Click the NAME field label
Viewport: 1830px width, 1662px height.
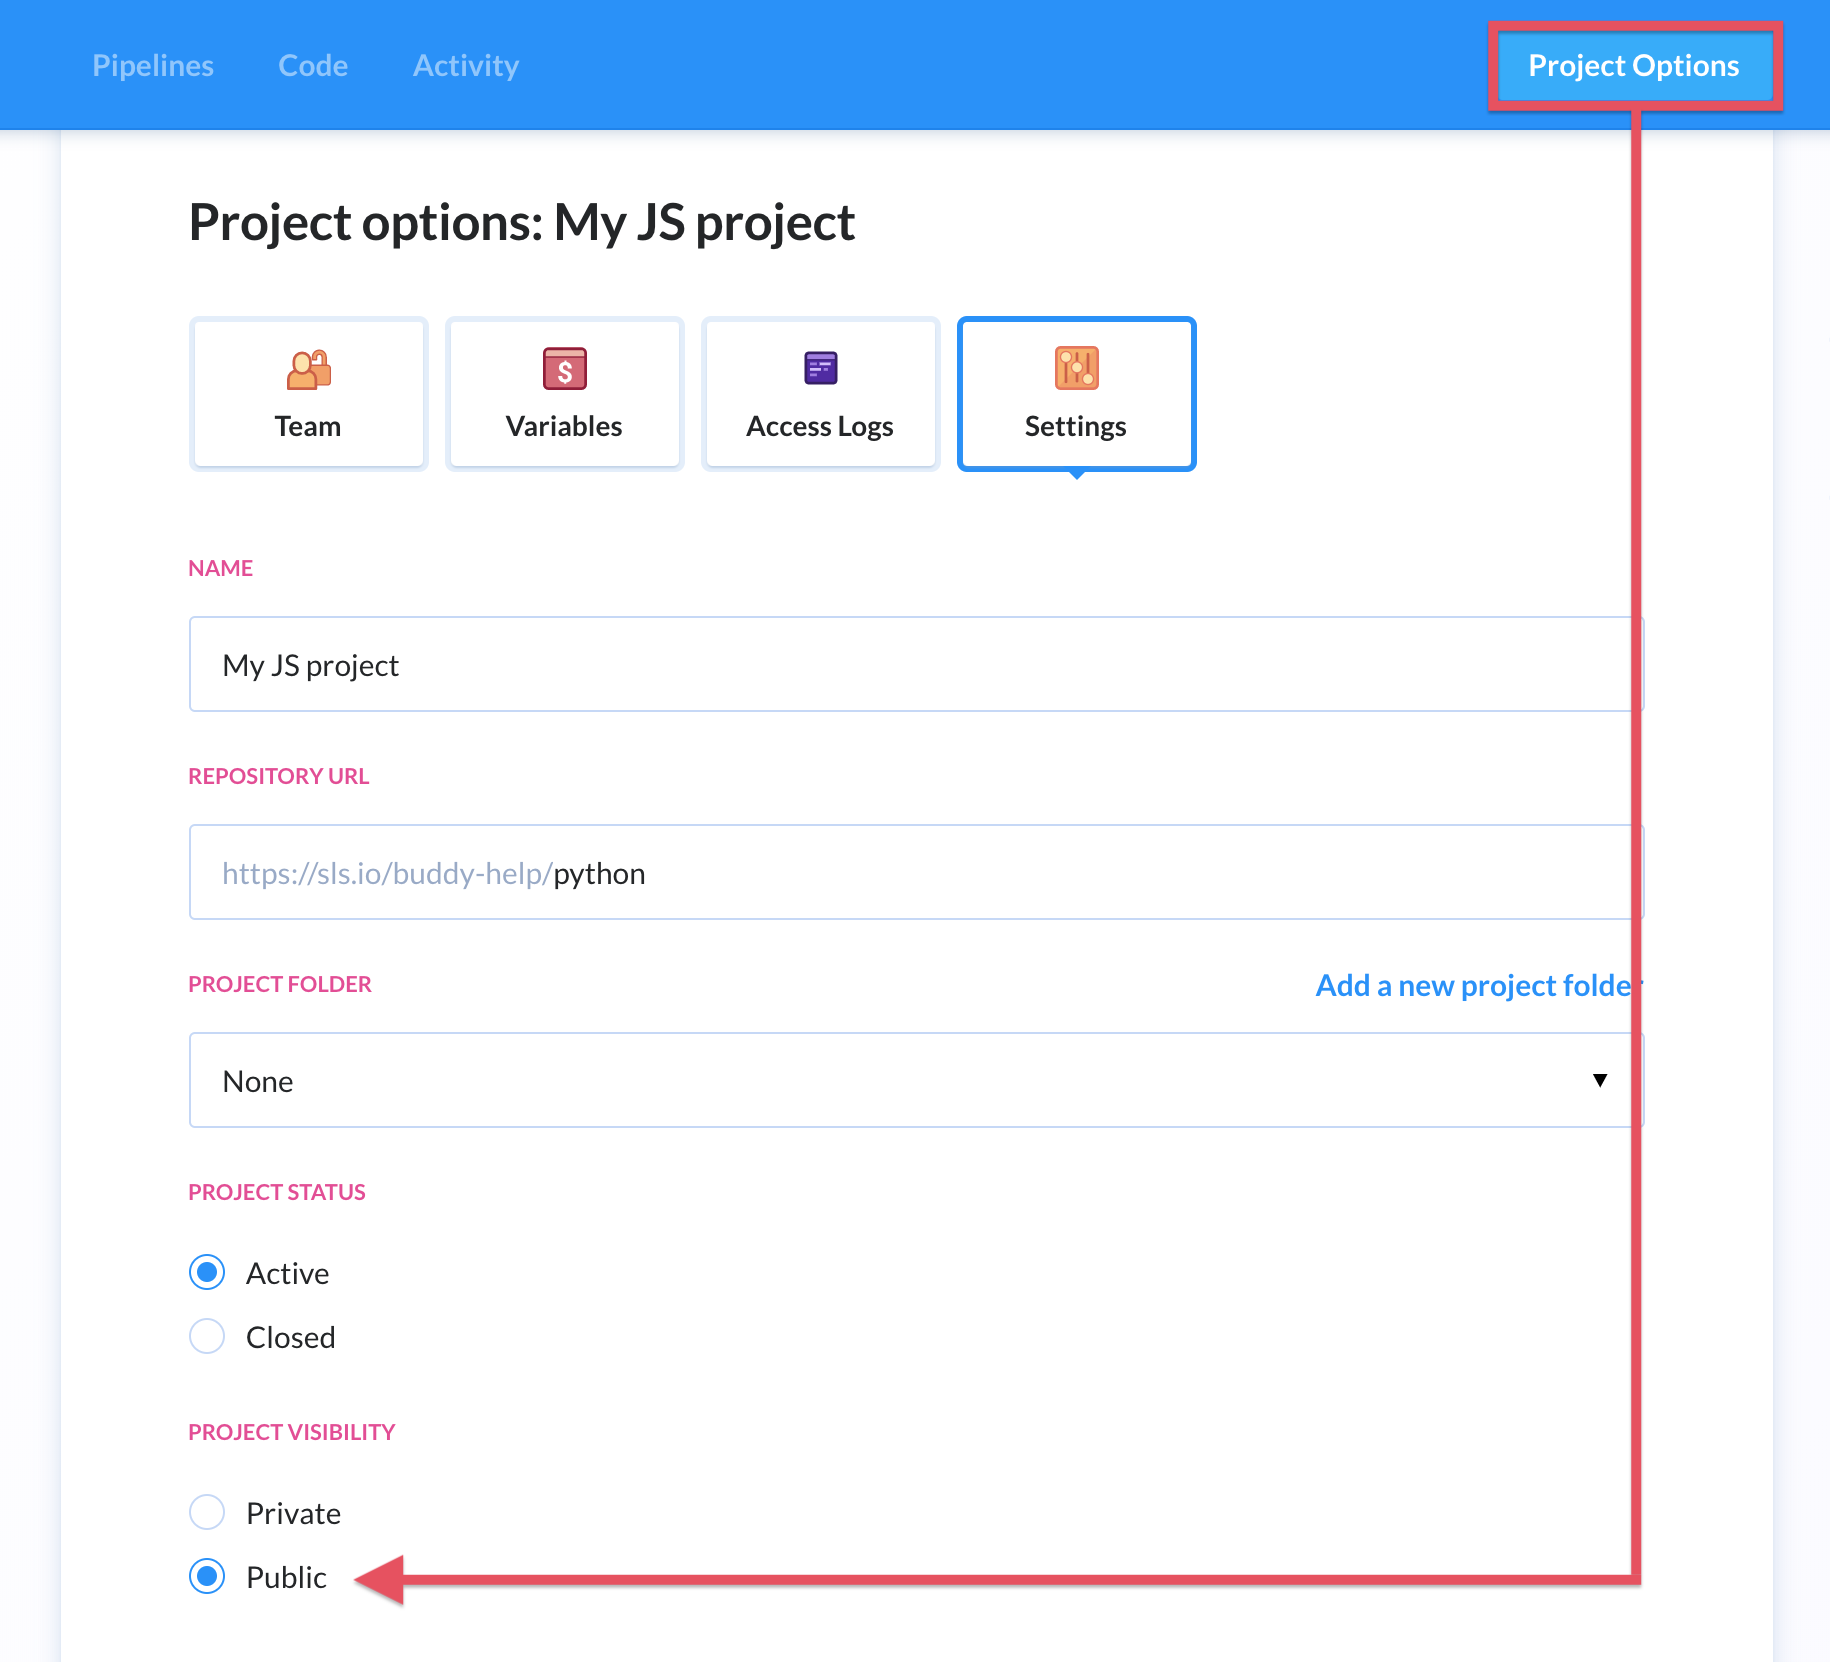pyautogui.click(x=221, y=568)
